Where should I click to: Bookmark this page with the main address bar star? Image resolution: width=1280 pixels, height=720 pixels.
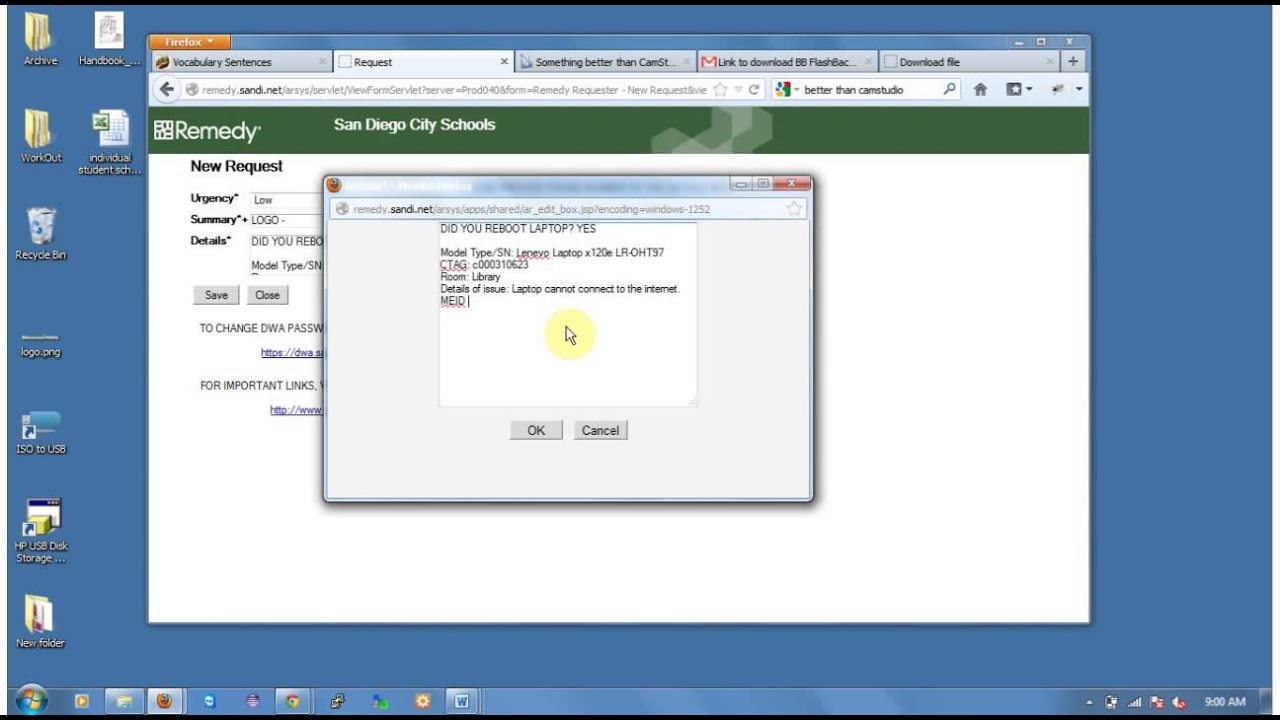tap(720, 90)
